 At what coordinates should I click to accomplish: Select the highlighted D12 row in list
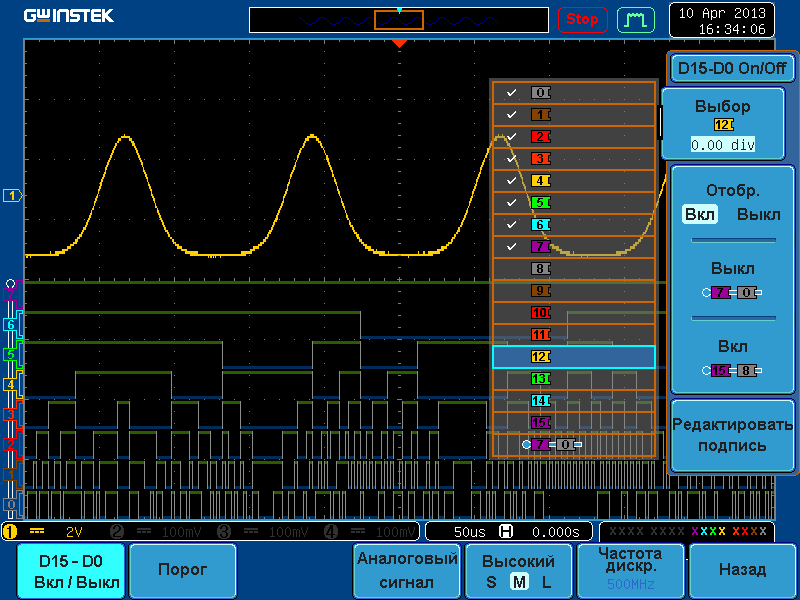573,357
